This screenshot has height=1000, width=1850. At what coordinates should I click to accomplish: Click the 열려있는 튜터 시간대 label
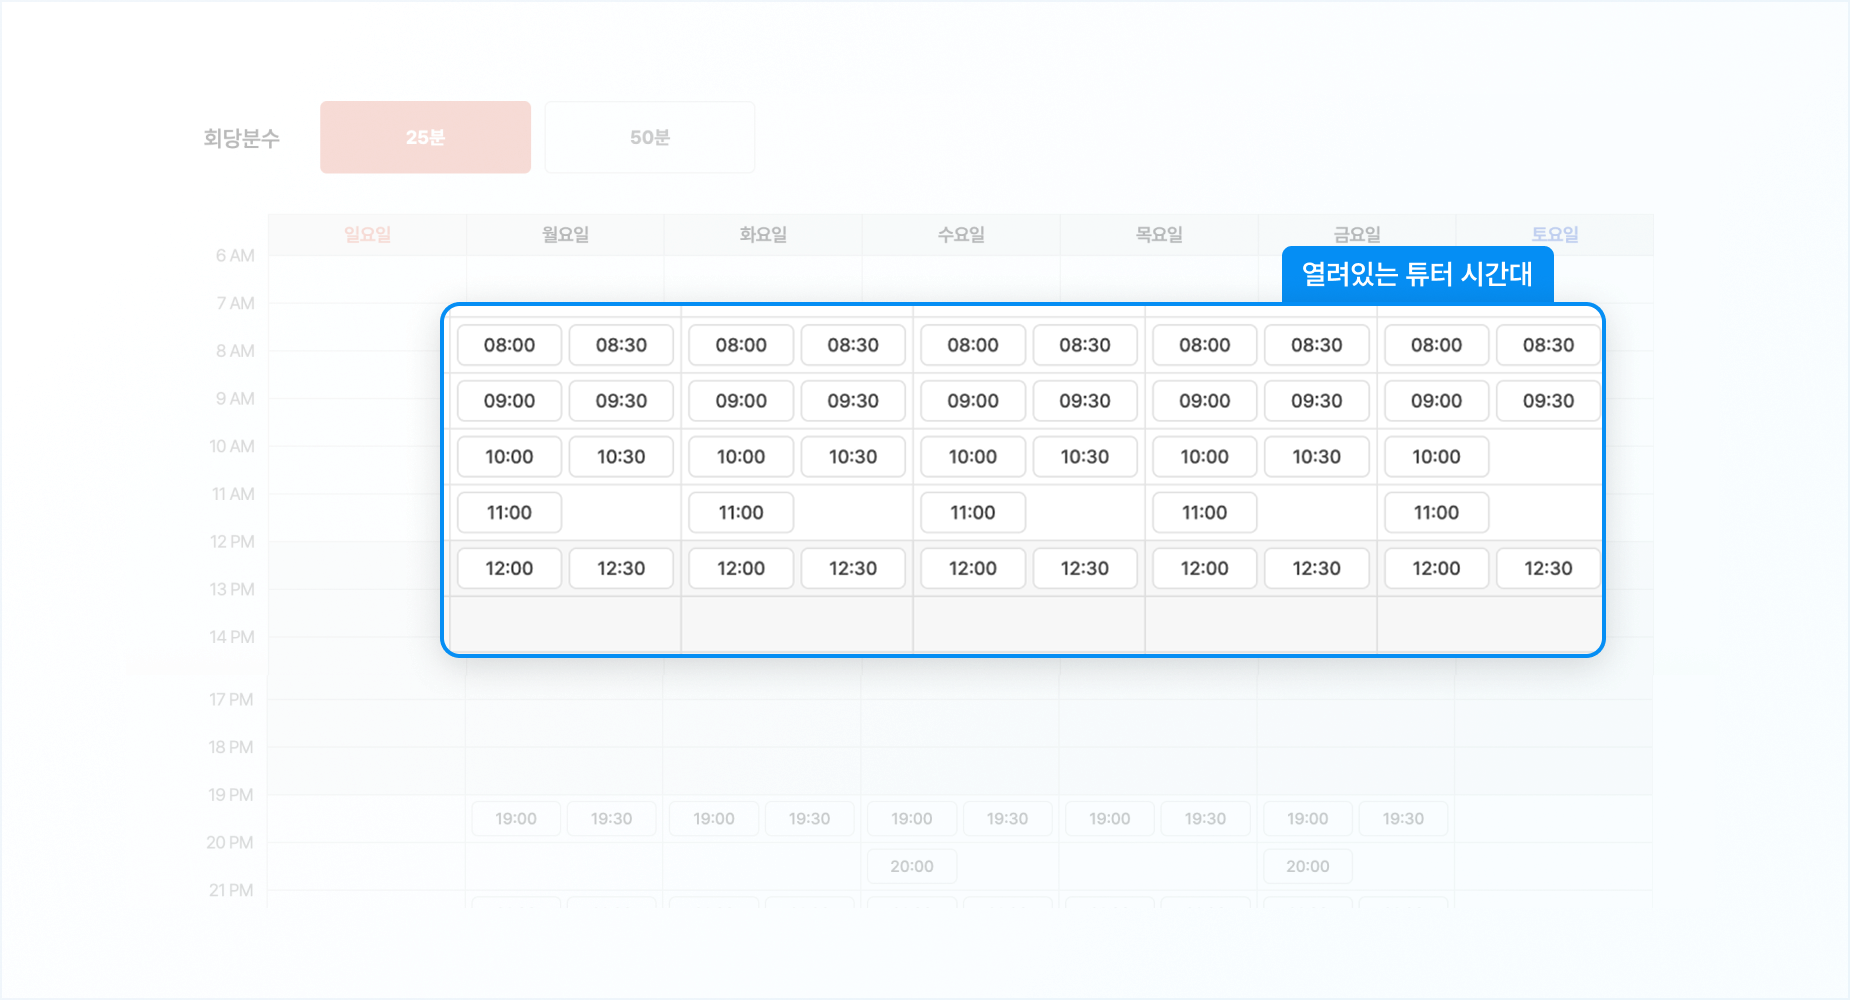(1417, 274)
